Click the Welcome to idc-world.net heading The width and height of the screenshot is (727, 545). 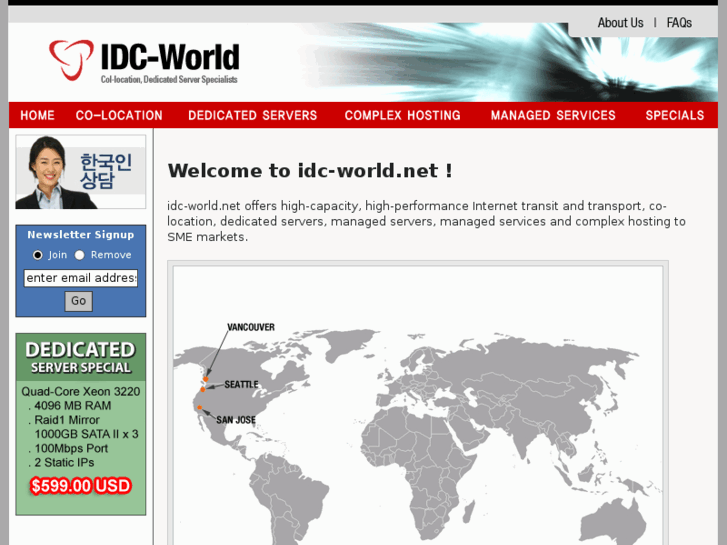[310, 171]
